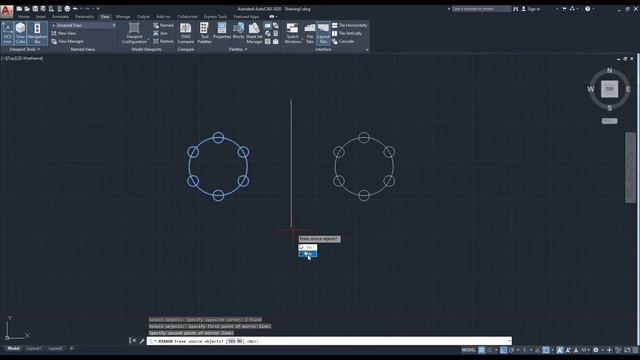Click the W compass direction on ViewCube
Viewport: 640px width, 360px height.
[591, 89]
